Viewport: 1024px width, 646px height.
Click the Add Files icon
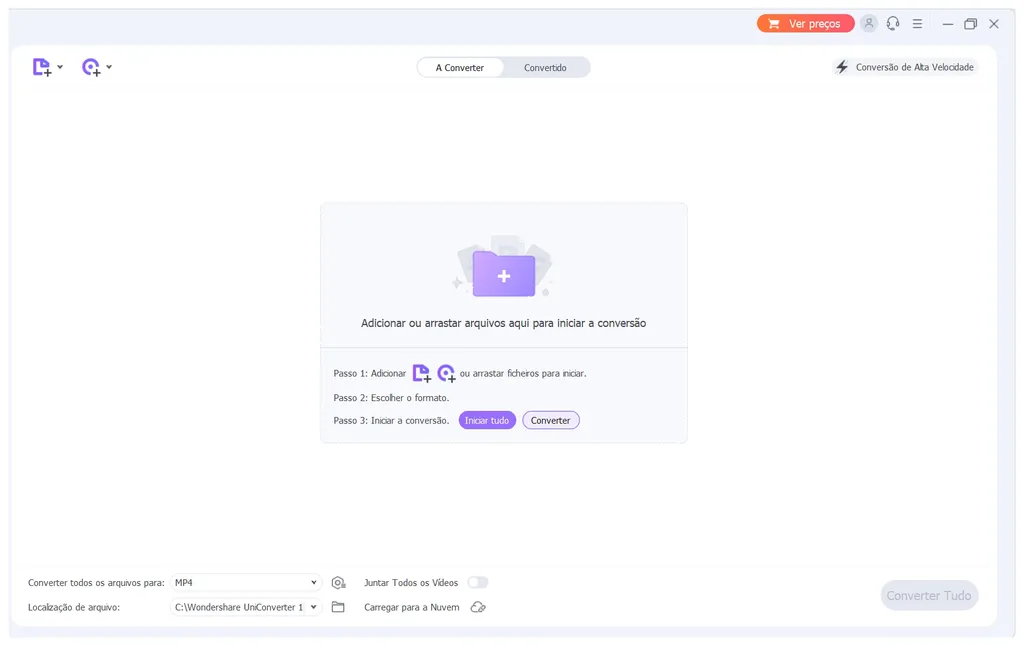click(x=41, y=66)
